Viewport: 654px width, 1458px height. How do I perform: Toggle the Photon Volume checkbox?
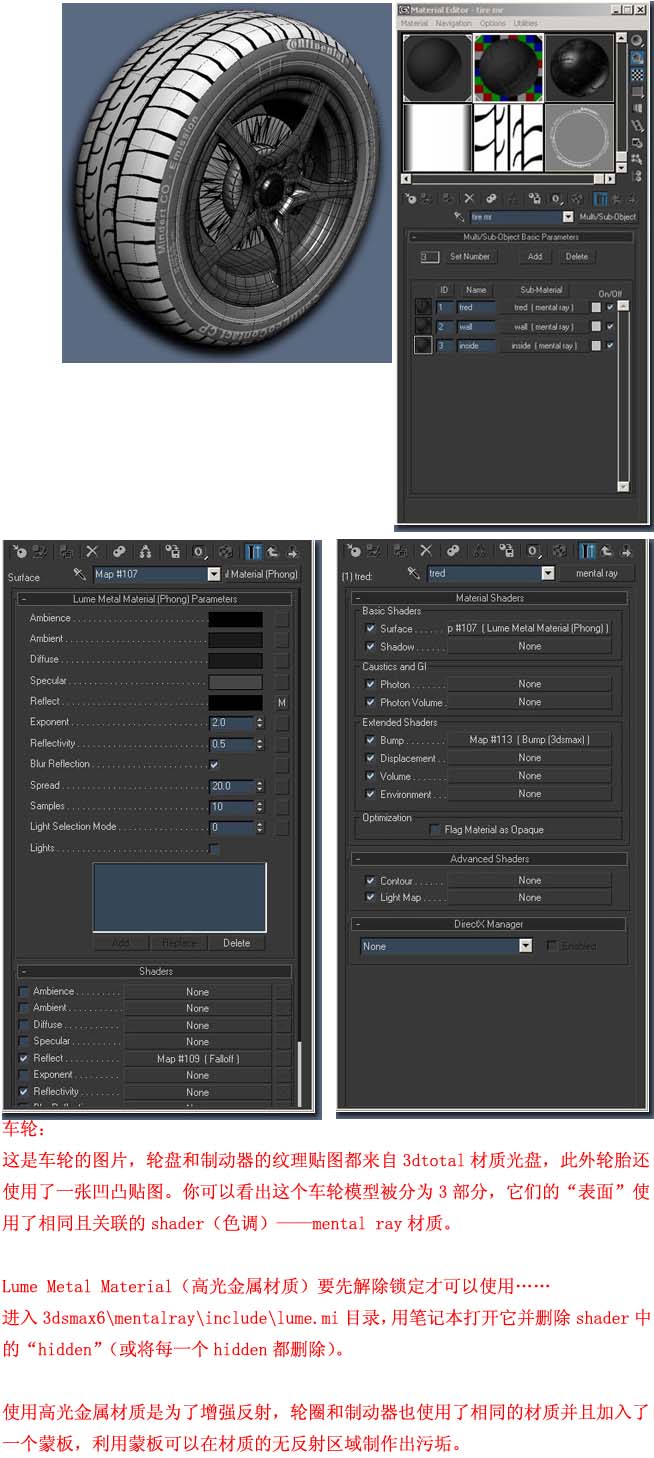370,703
